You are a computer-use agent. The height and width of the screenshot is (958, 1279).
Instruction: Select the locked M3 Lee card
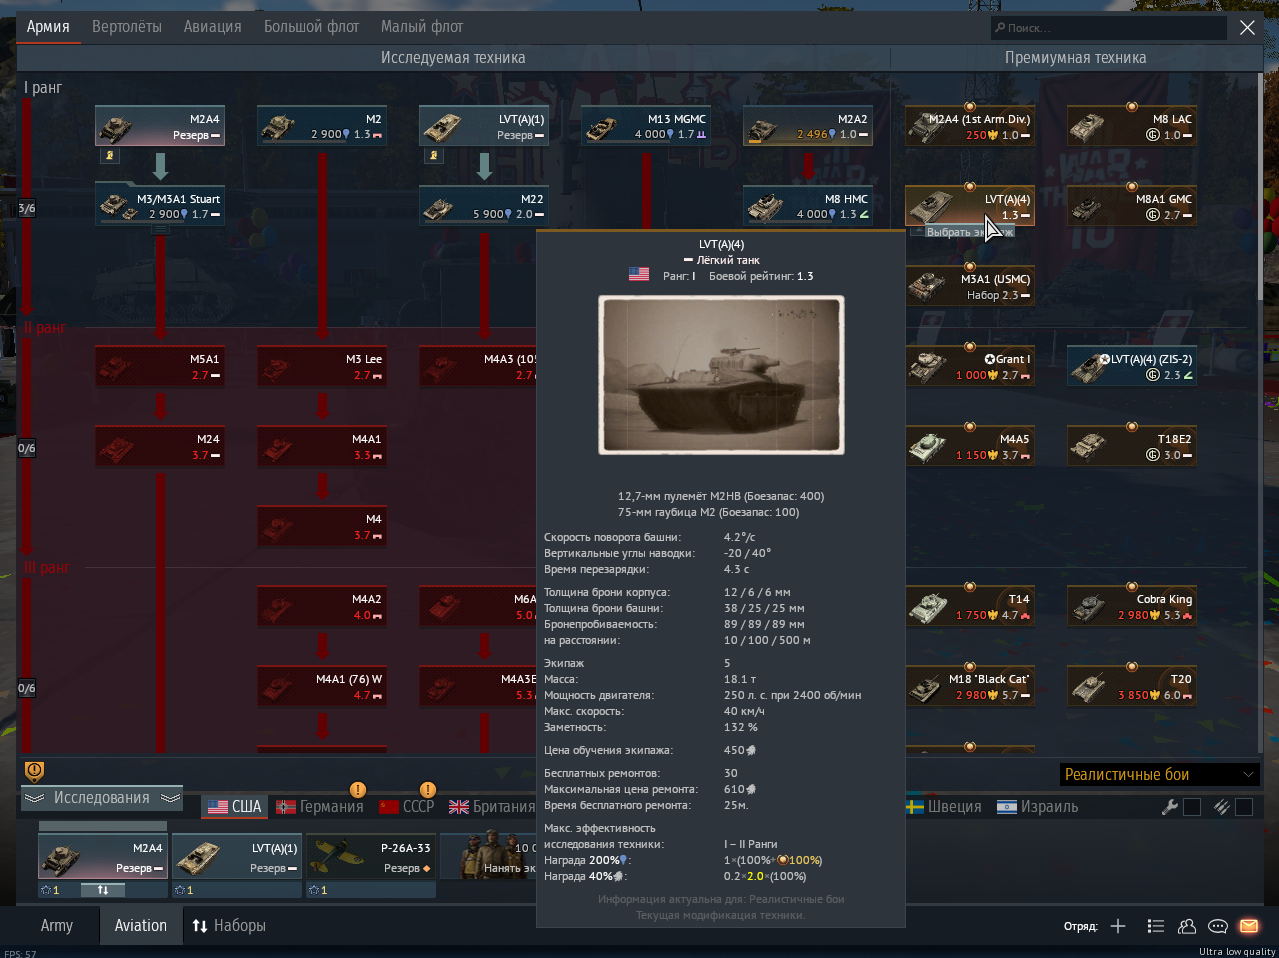[322, 367]
